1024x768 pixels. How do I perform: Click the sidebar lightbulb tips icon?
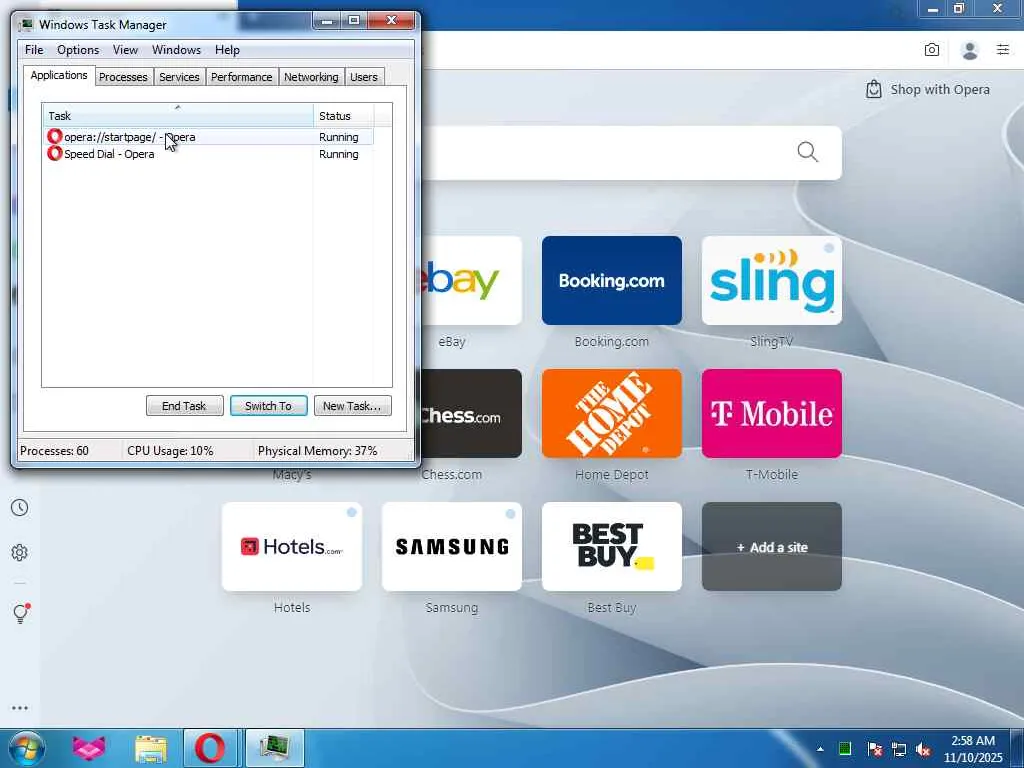[x=20, y=613]
